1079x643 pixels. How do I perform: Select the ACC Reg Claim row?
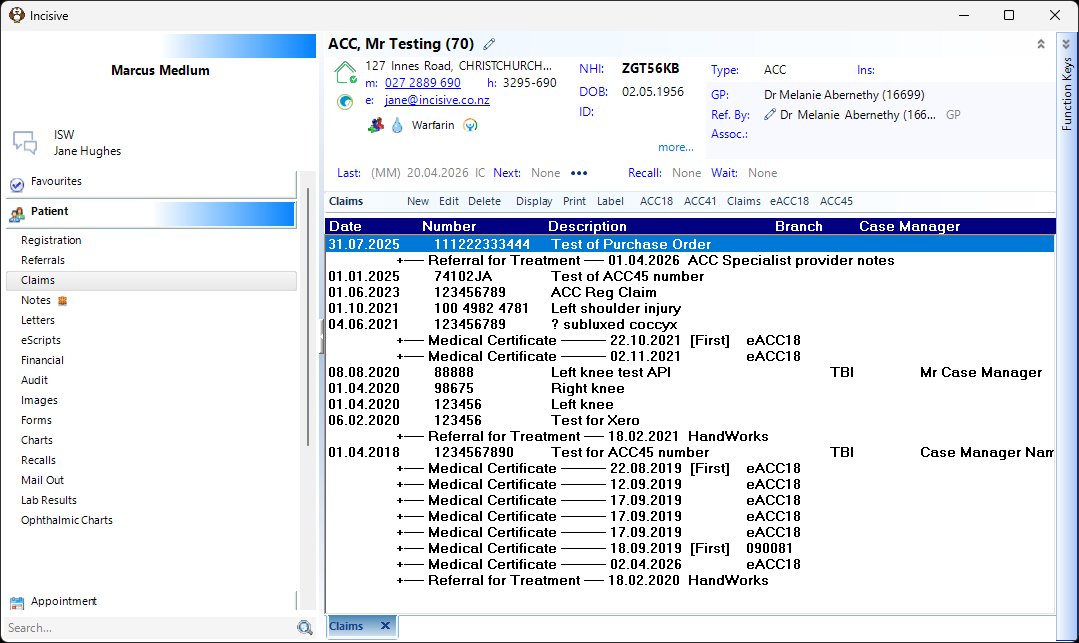690,293
